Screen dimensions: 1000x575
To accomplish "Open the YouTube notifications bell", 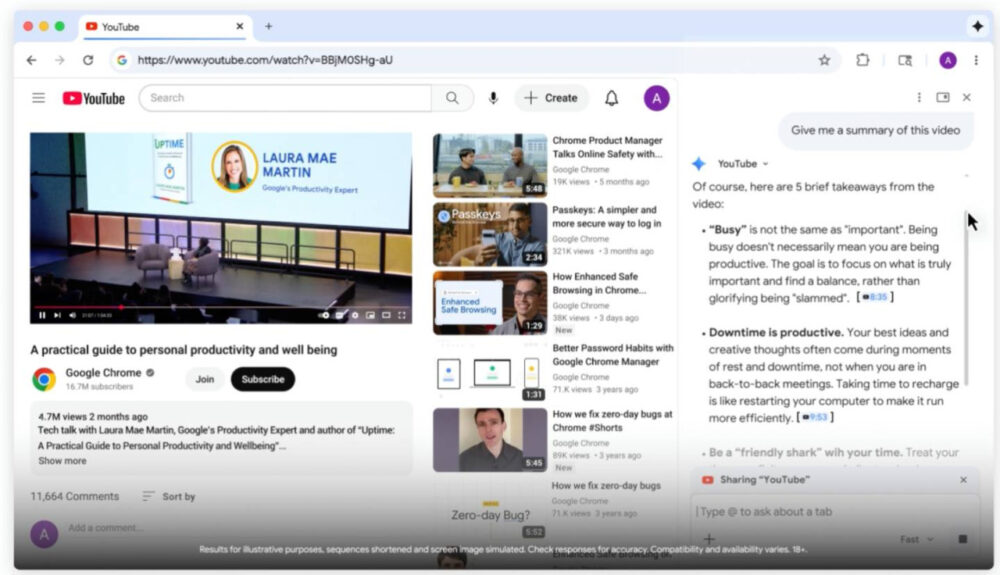I will coord(611,98).
